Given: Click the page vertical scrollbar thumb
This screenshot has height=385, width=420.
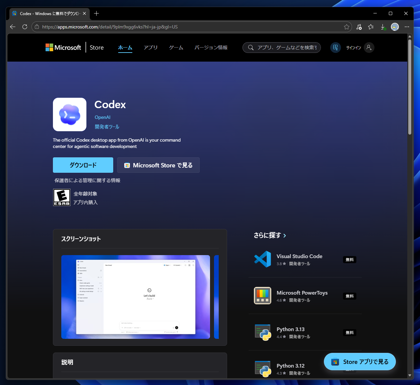Looking at the screenshot, I should [410, 87].
